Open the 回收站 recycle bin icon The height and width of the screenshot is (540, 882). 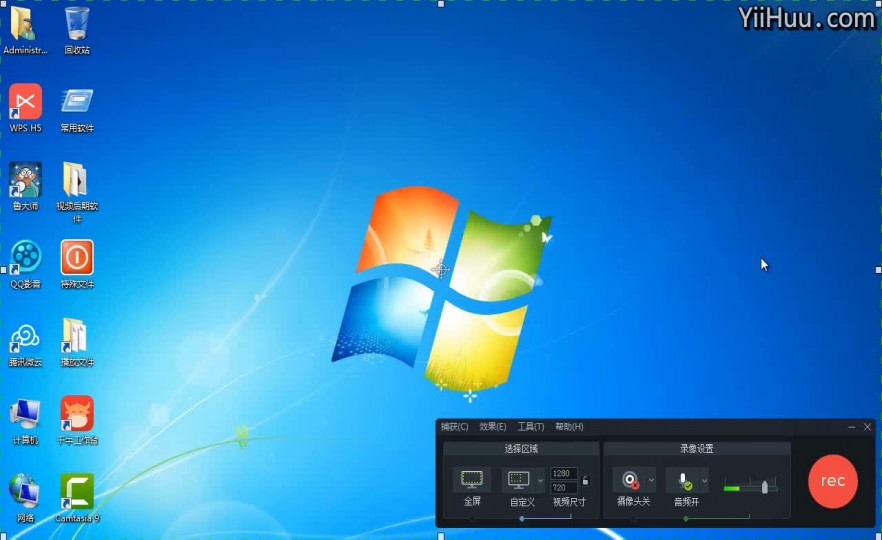click(77, 29)
